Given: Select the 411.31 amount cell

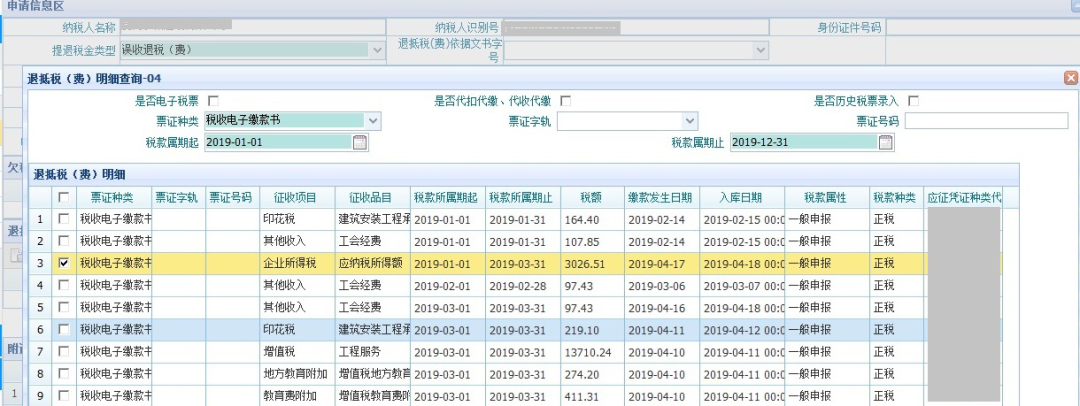Looking at the screenshot, I should 592,396.
